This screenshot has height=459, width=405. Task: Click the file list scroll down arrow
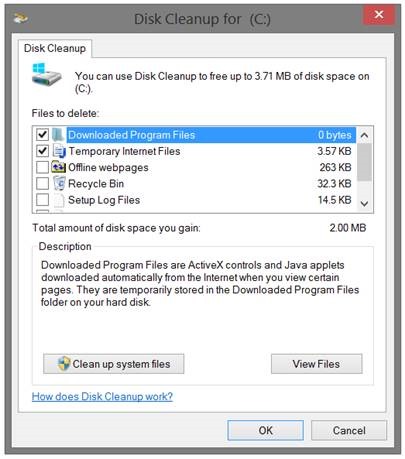(364, 203)
